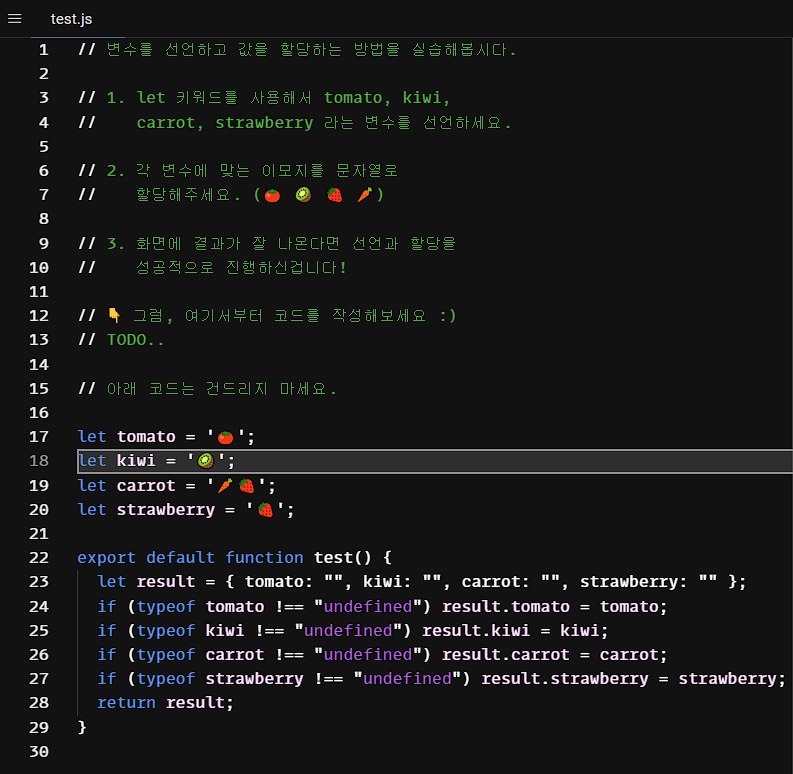Click empty line 14 in the editor
The image size is (793, 774).
435,364
